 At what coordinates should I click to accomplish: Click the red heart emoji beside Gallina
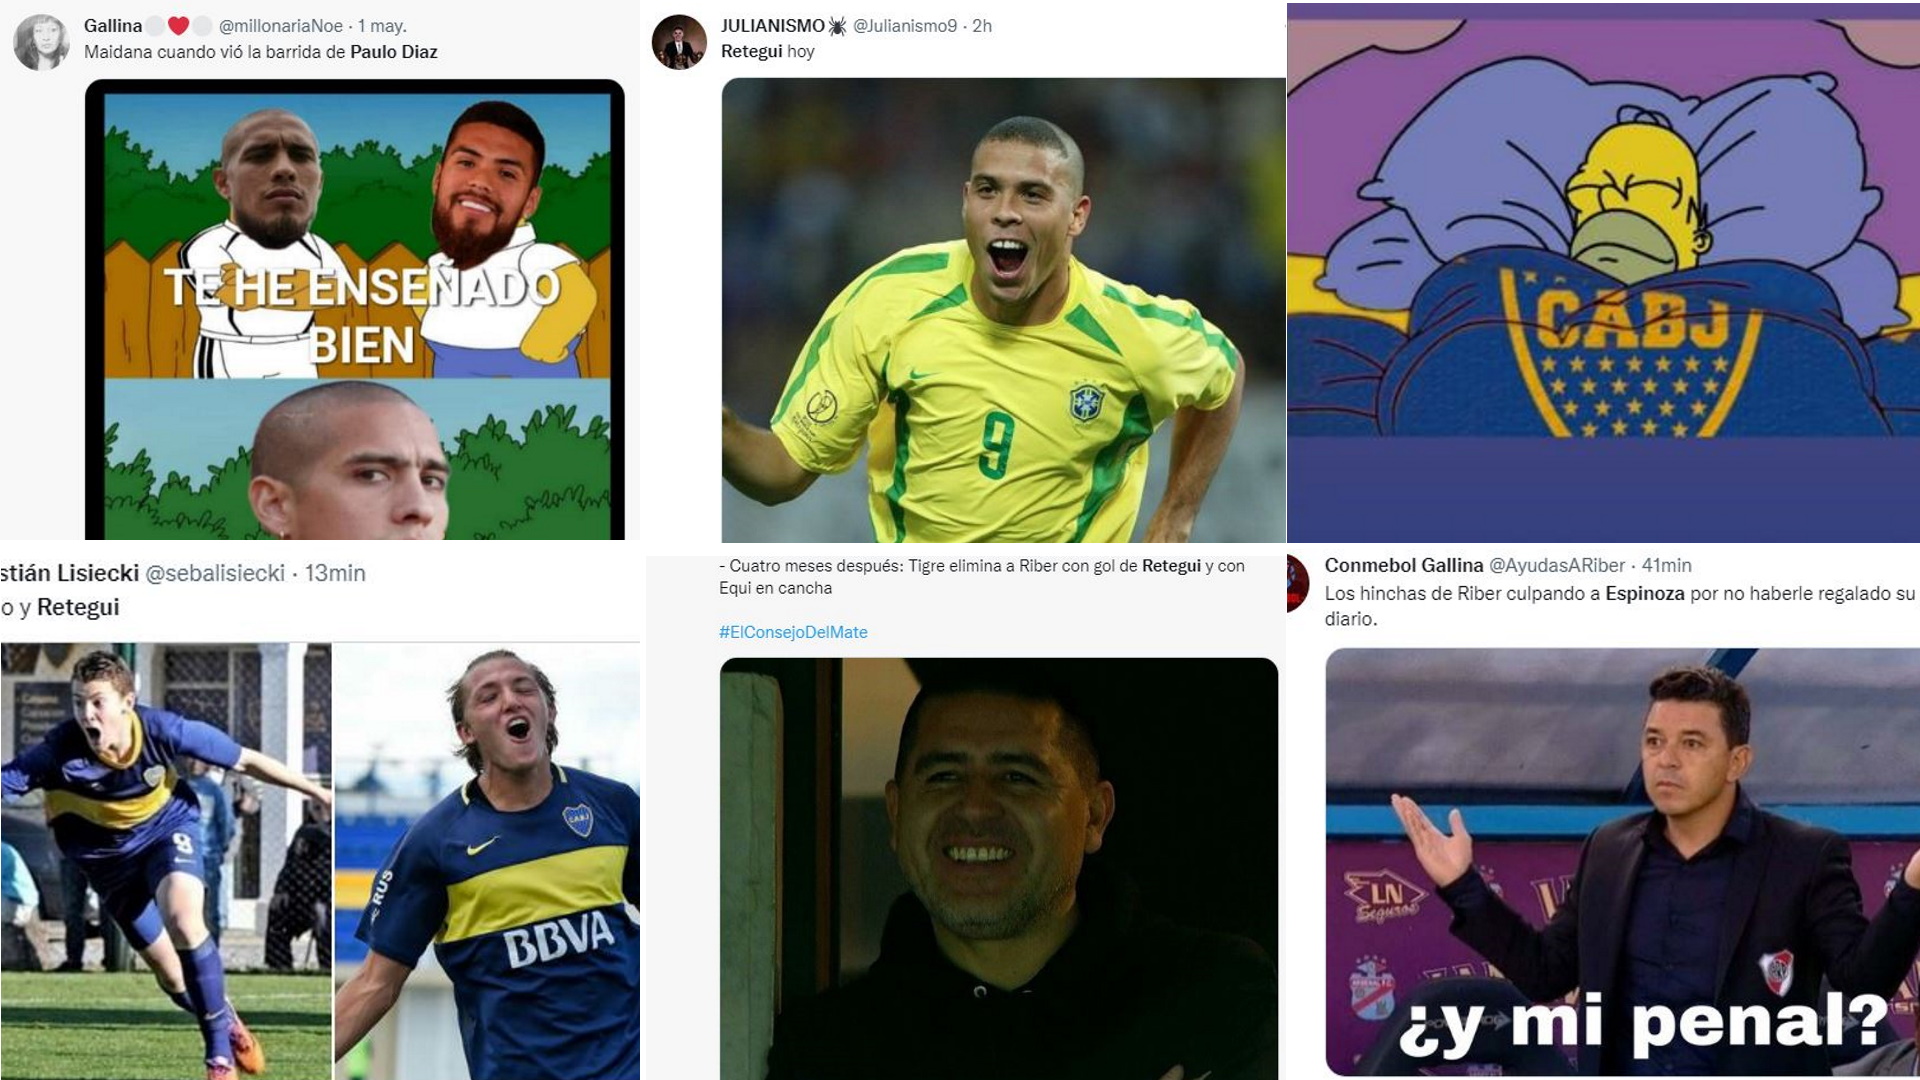178,26
